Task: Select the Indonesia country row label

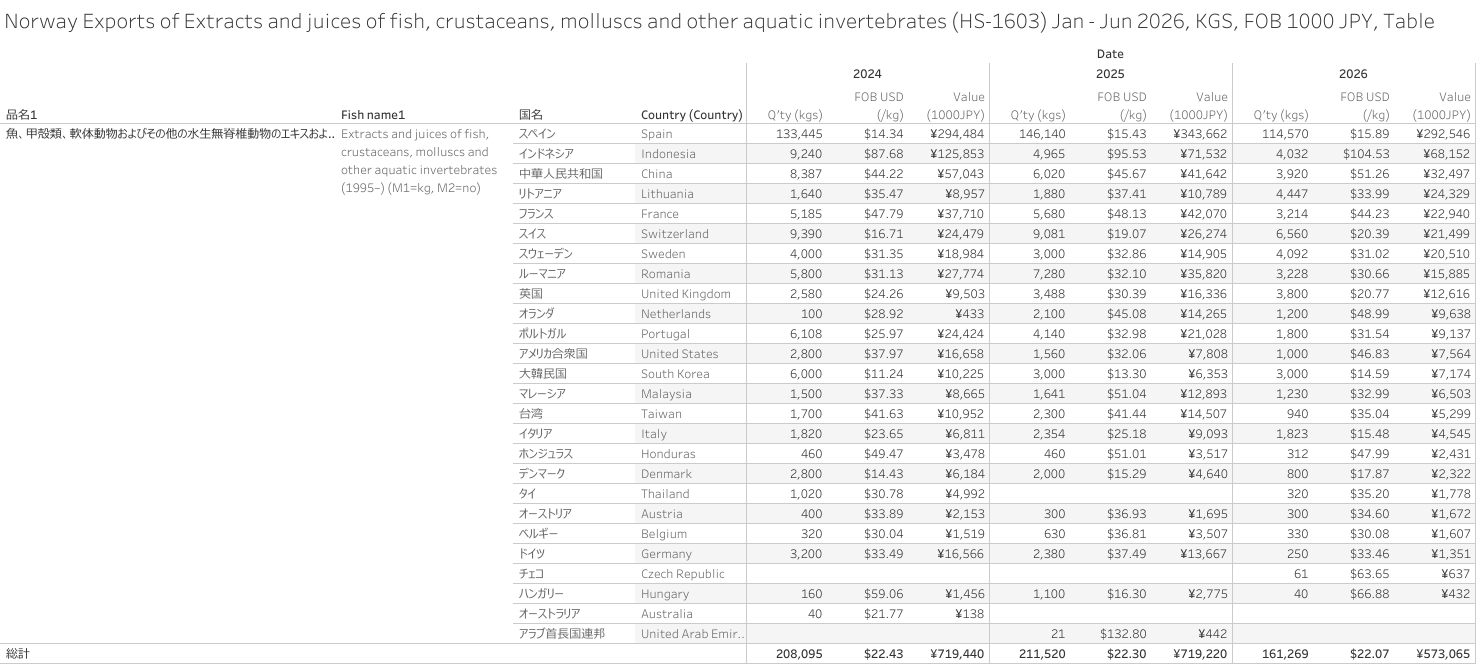Action: [x=668, y=154]
